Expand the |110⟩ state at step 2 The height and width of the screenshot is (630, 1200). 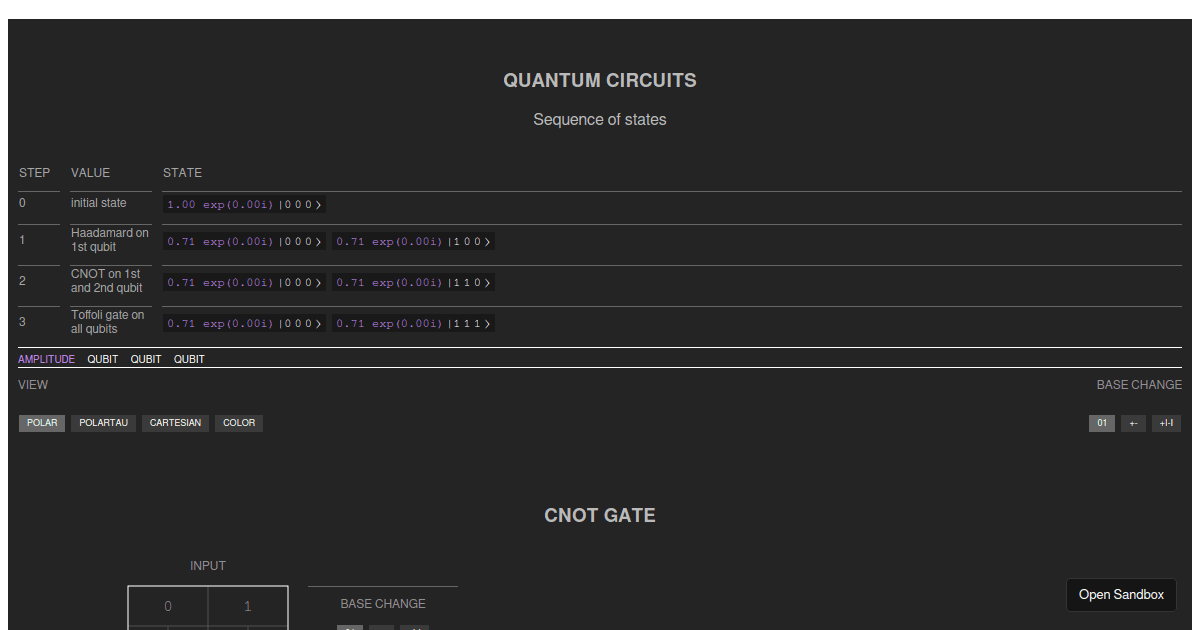[413, 282]
